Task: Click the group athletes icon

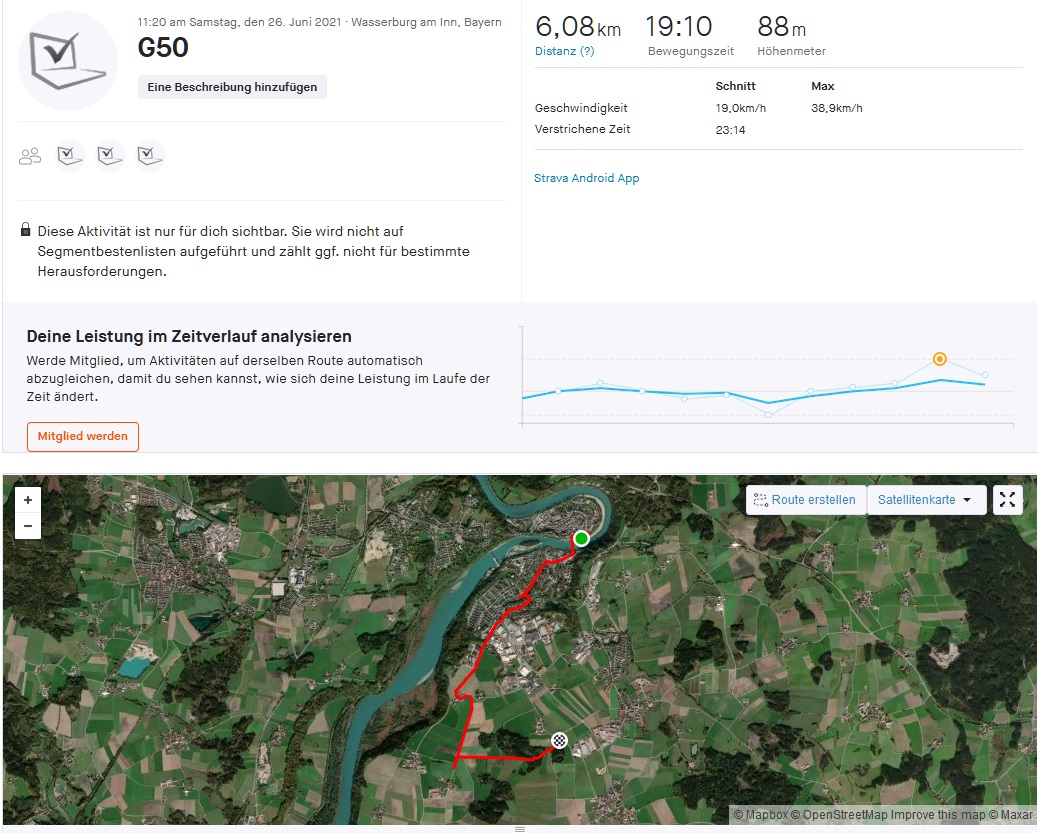Action: tap(30, 156)
